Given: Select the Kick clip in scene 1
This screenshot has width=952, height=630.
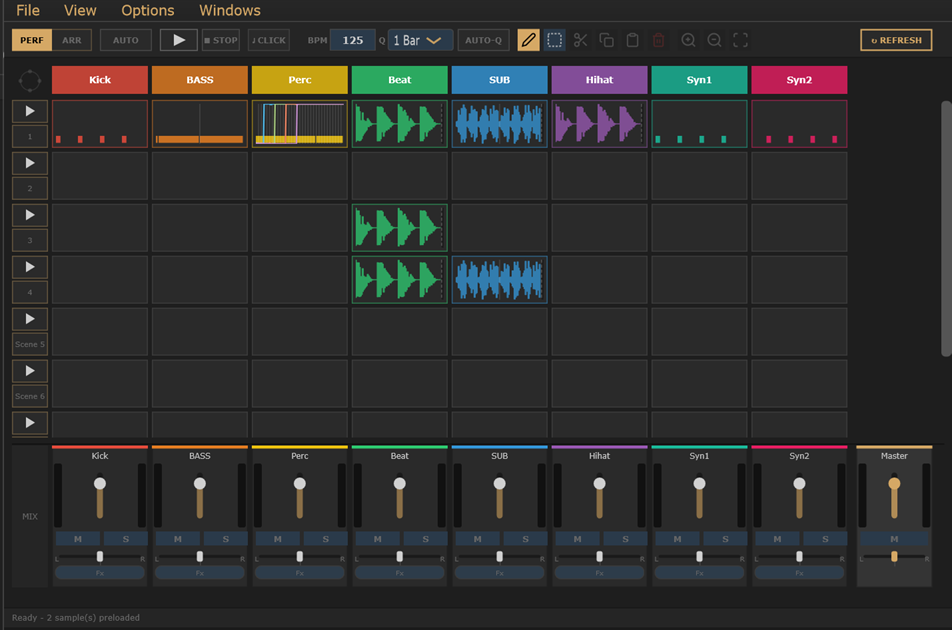Looking at the screenshot, I should (x=100, y=124).
